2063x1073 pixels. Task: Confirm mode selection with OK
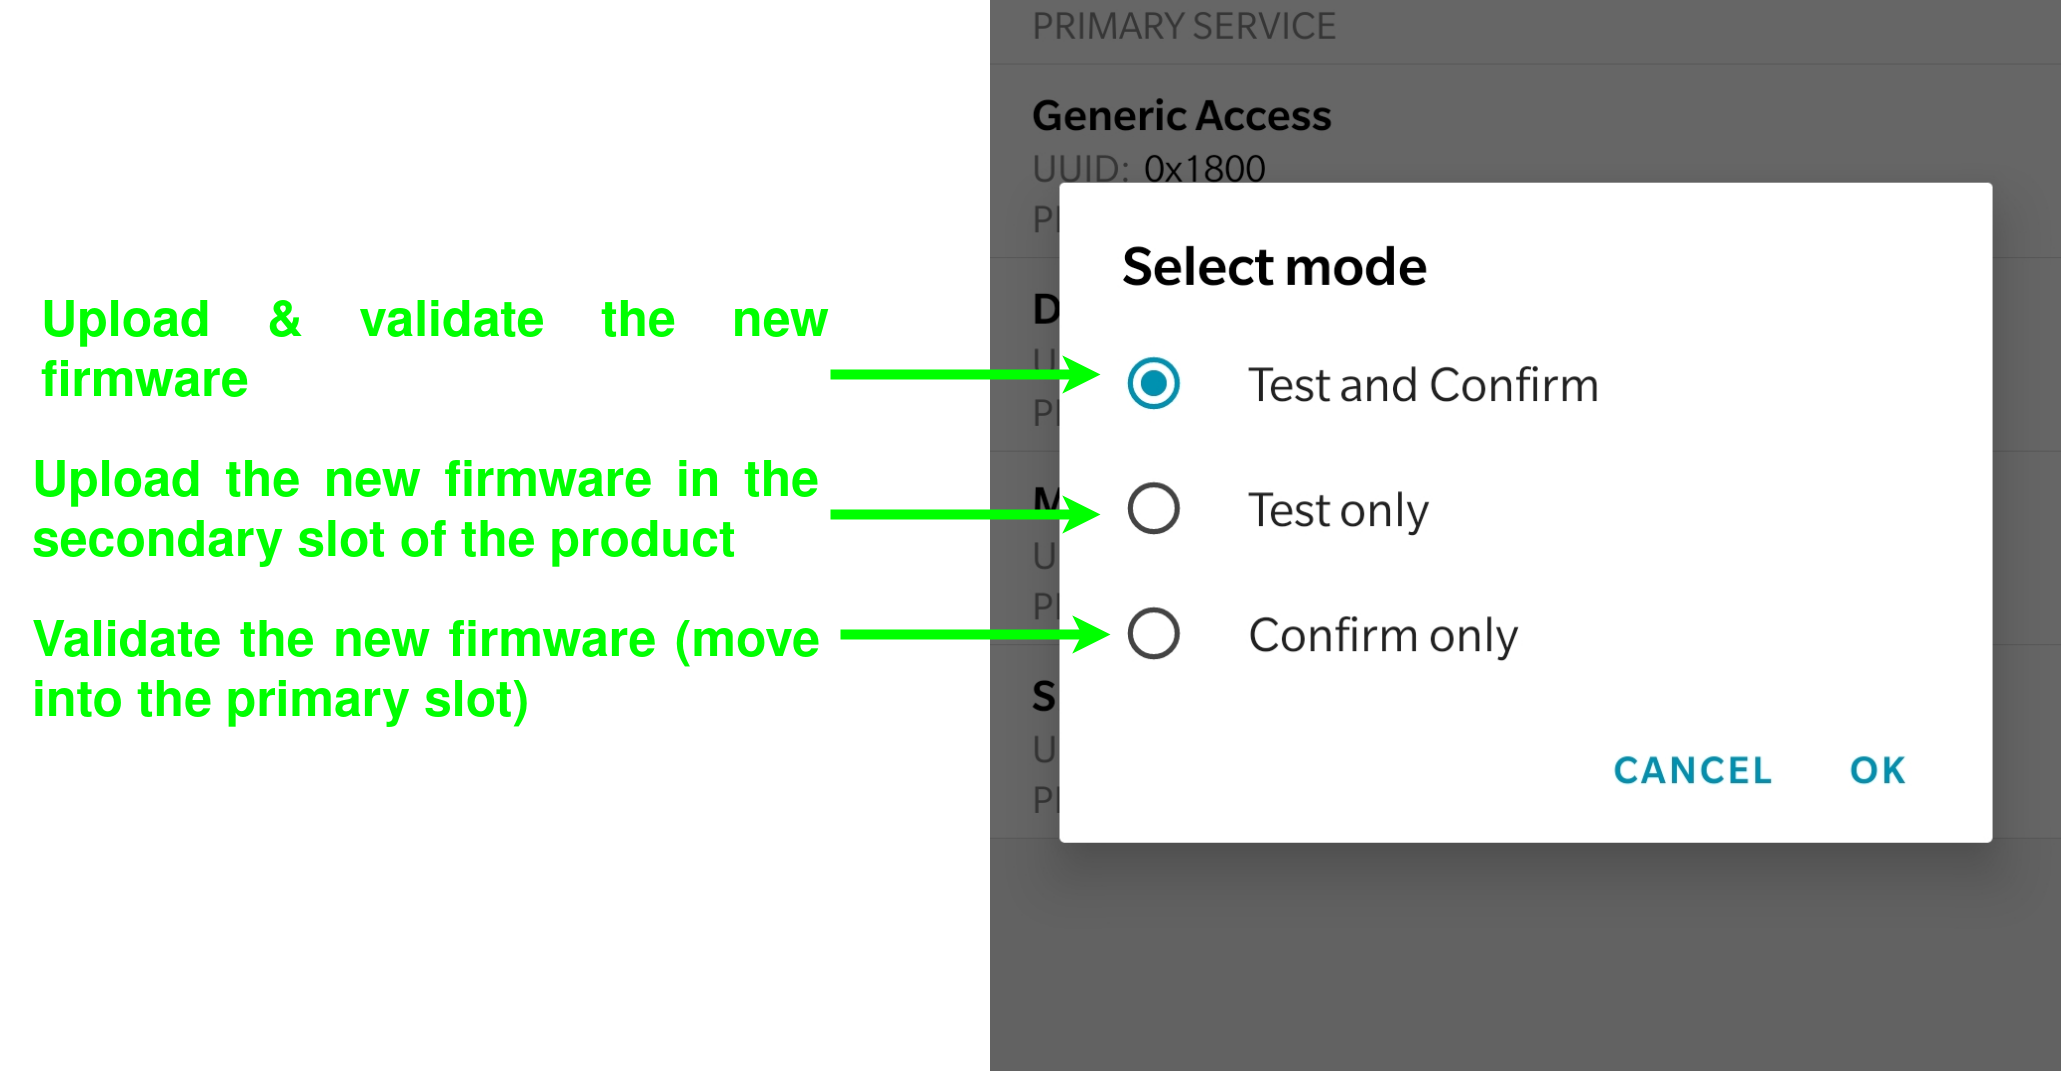click(x=1877, y=770)
